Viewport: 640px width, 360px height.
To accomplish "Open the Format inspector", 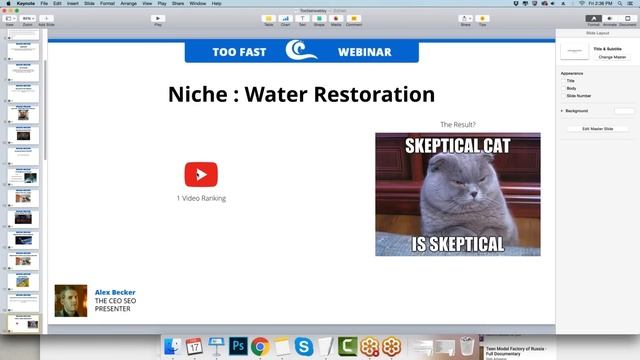I will point(593,18).
